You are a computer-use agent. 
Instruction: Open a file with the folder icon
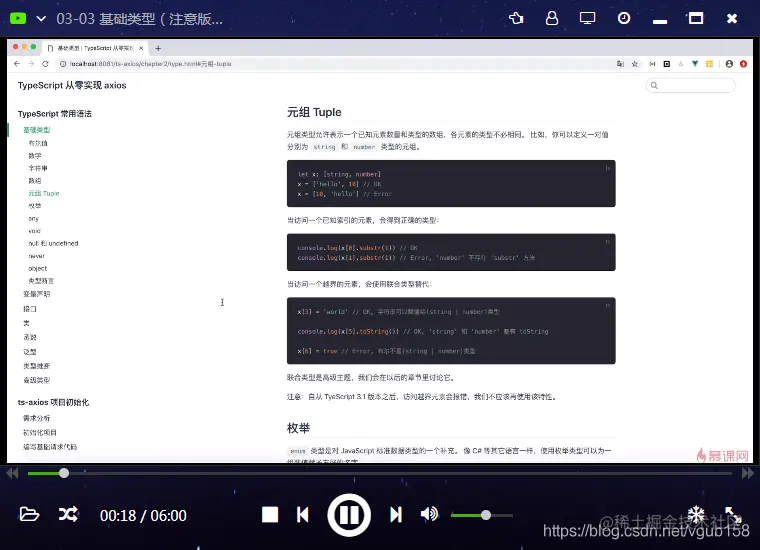pyautogui.click(x=29, y=514)
